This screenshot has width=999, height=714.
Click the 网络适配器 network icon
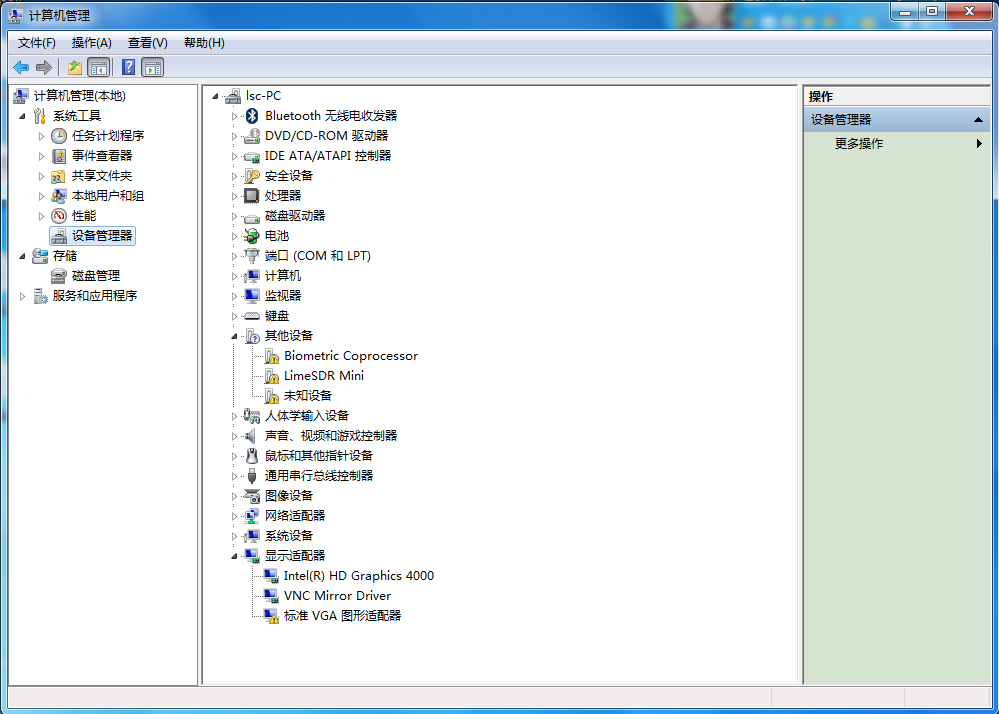252,516
